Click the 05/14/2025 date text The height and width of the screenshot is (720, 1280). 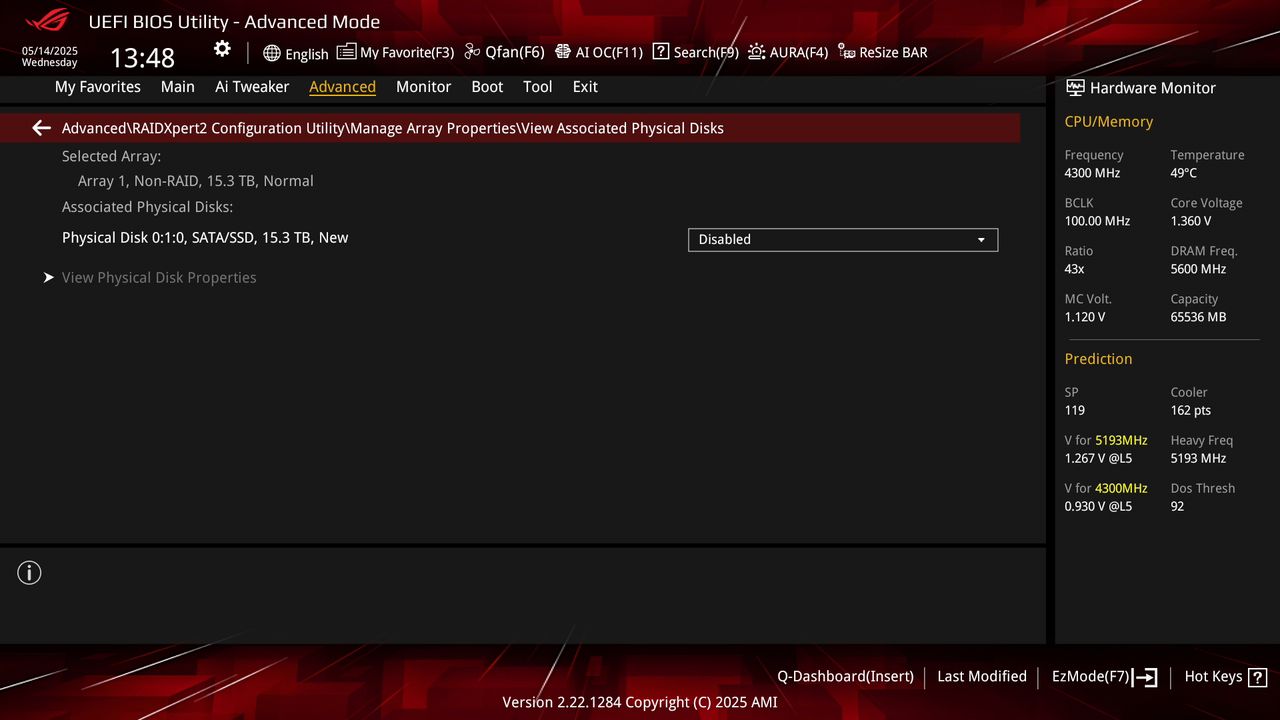pos(50,51)
